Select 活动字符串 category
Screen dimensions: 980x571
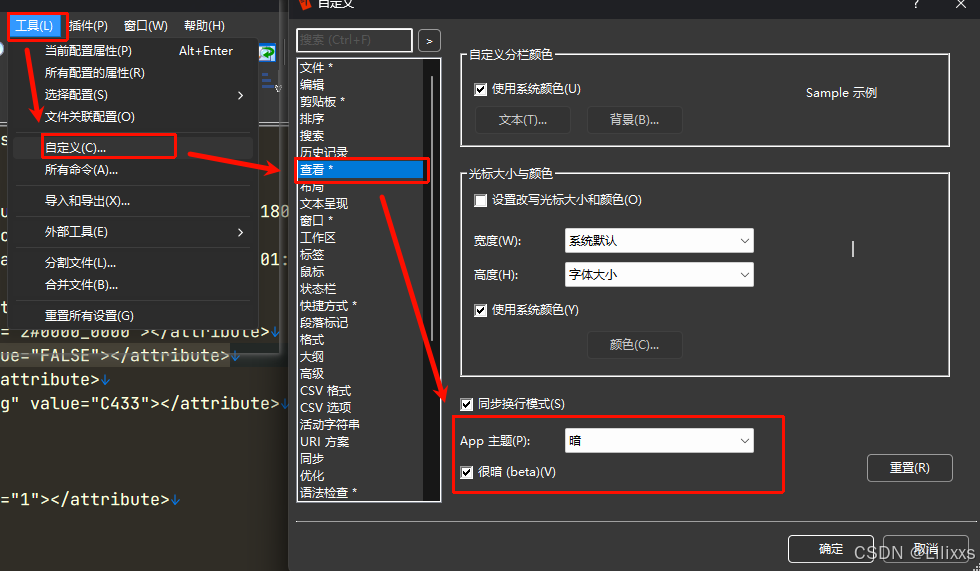(x=361, y=425)
